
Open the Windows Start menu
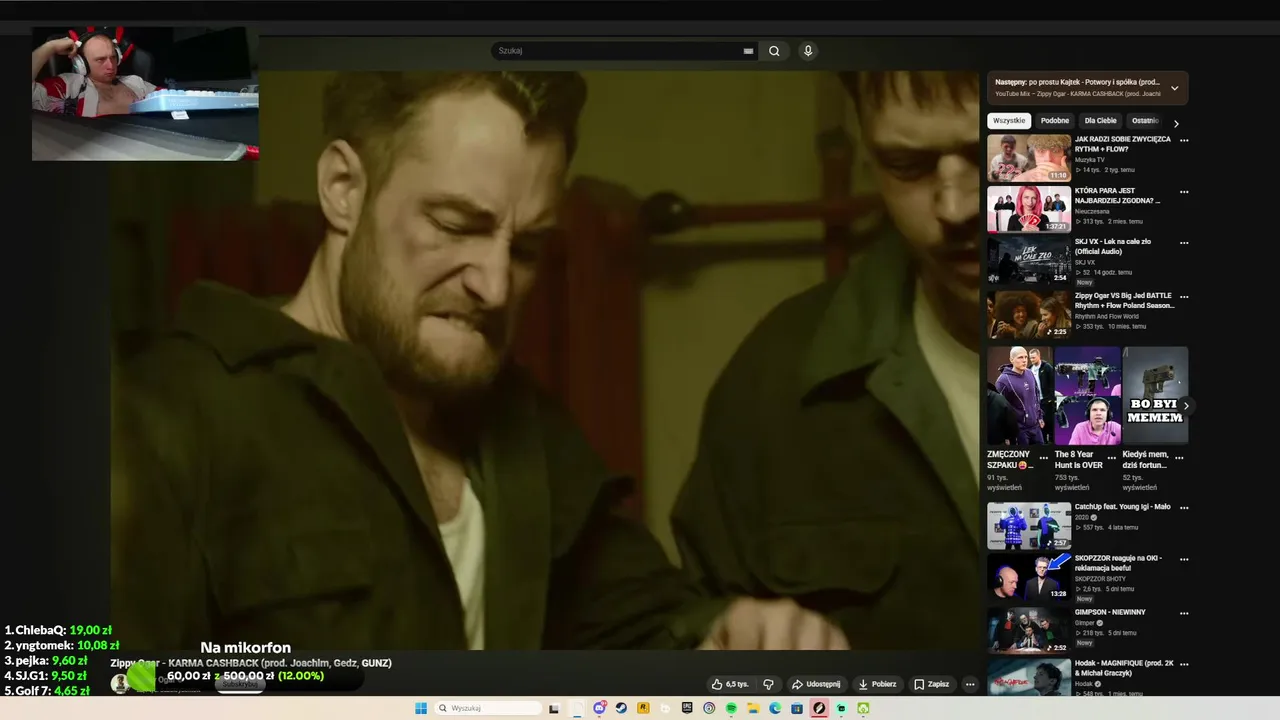pyautogui.click(x=421, y=708)
